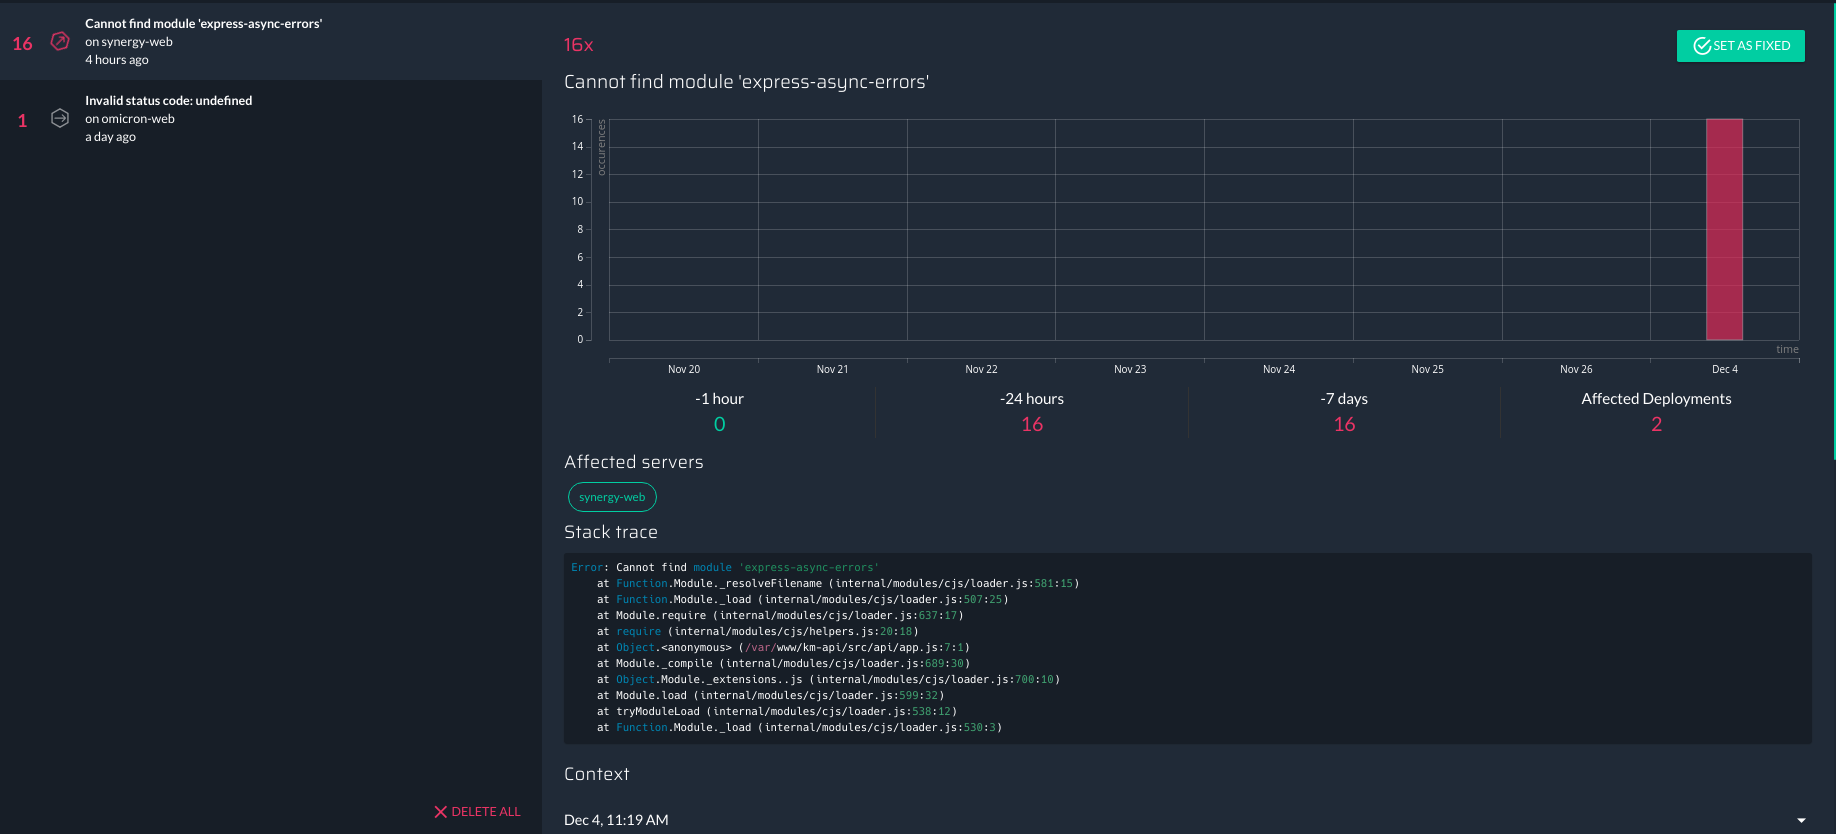Viewport: 1836px width, 834px height.
Task: Click the red Dec 4 bar in chart
Action: (1724, 230)
